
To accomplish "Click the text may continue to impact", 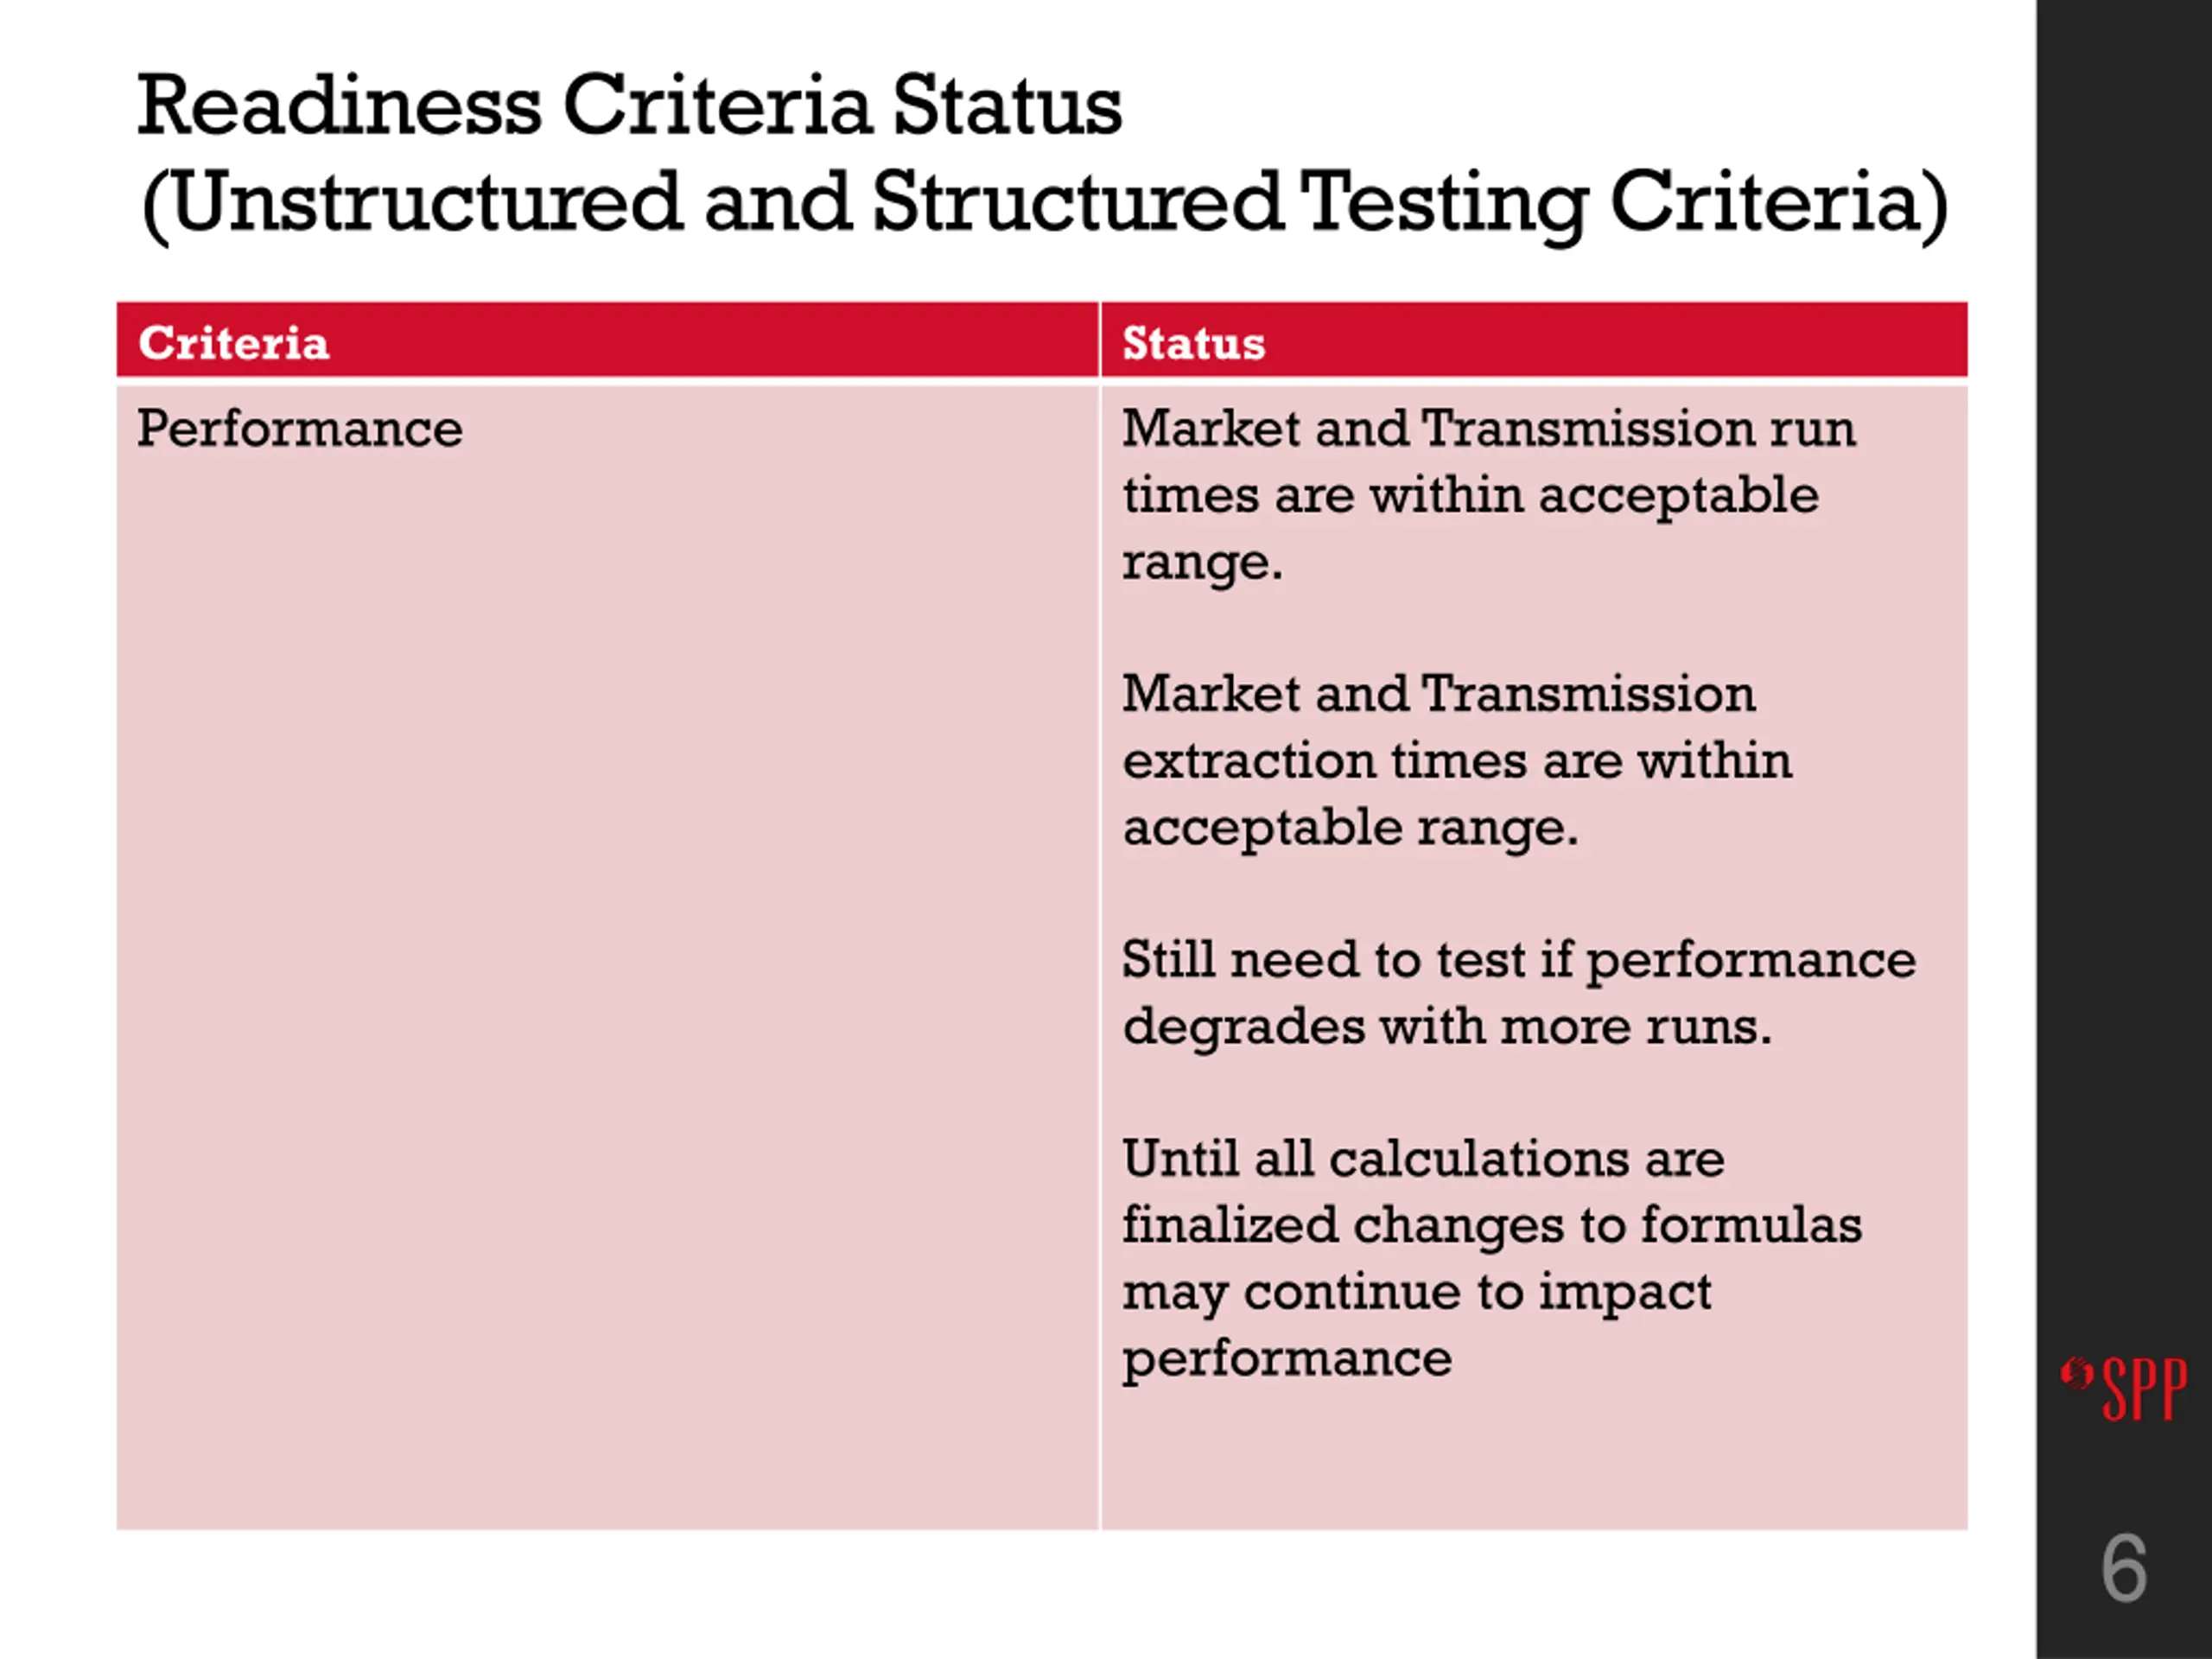I will (1416, 1293).
